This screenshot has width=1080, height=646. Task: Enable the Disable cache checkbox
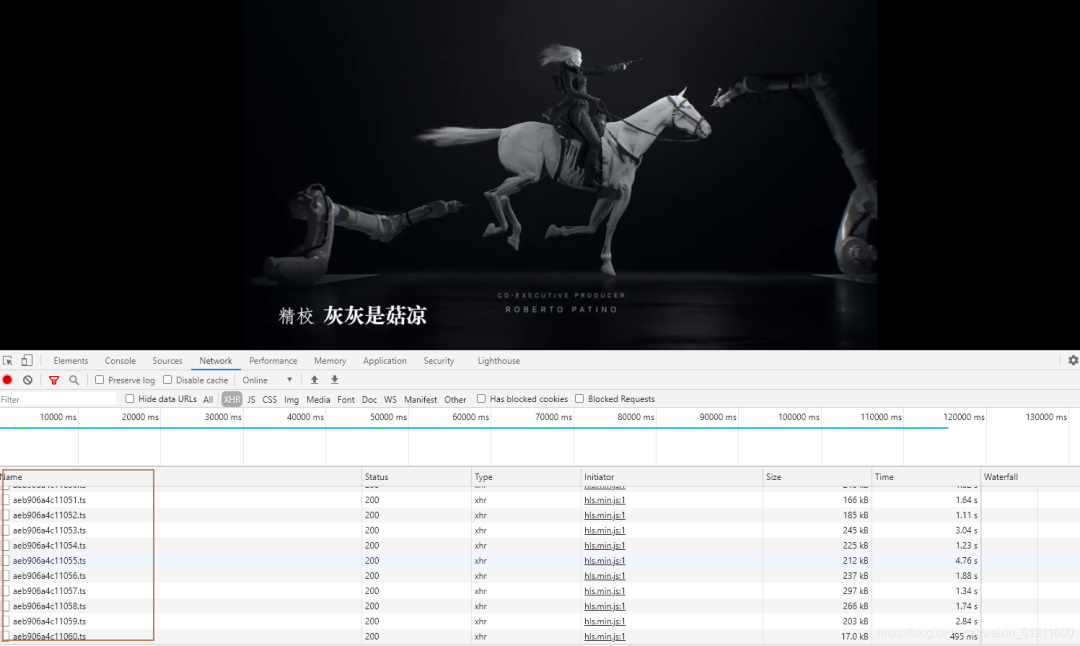click(x=167, y=379)
